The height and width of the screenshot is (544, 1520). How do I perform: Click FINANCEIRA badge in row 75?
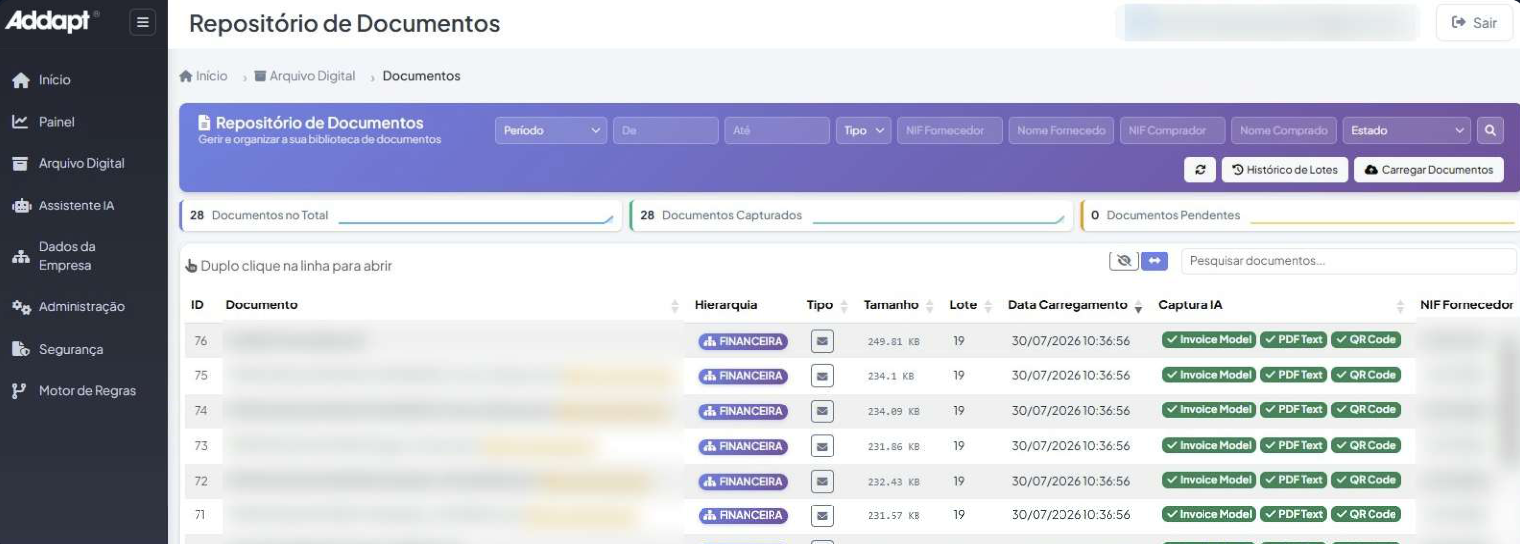pyautogui.click(x=743, y=377)
